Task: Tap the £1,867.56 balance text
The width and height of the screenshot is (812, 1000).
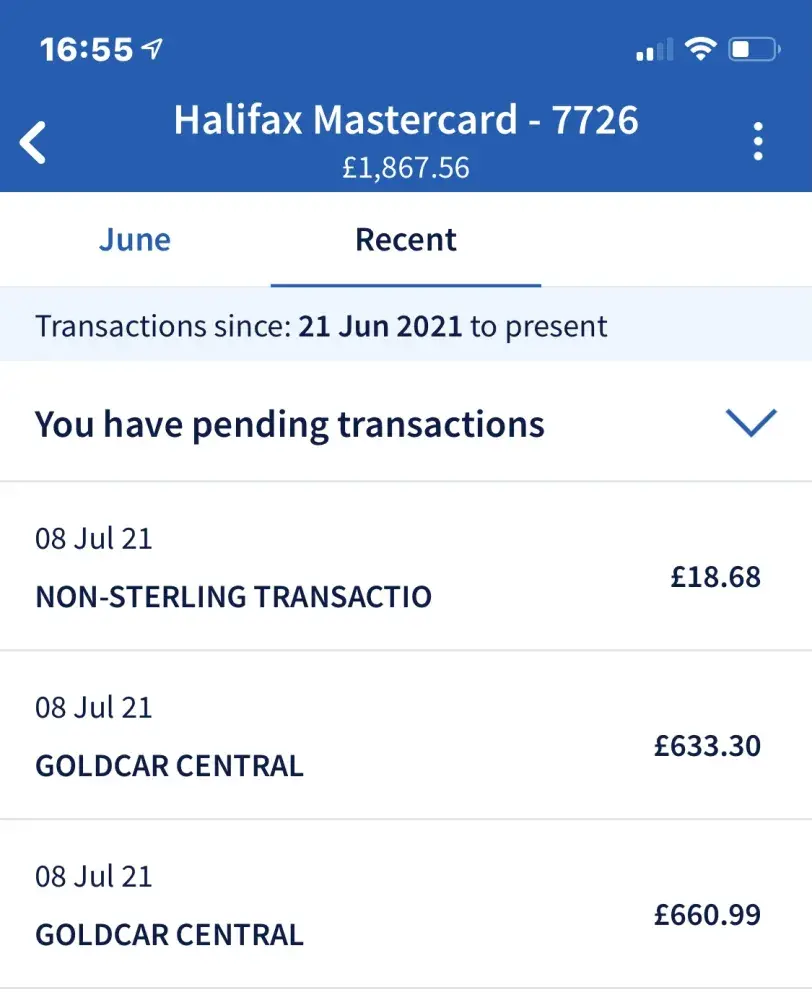Action: pyautogui.click(x=406, y=167)
